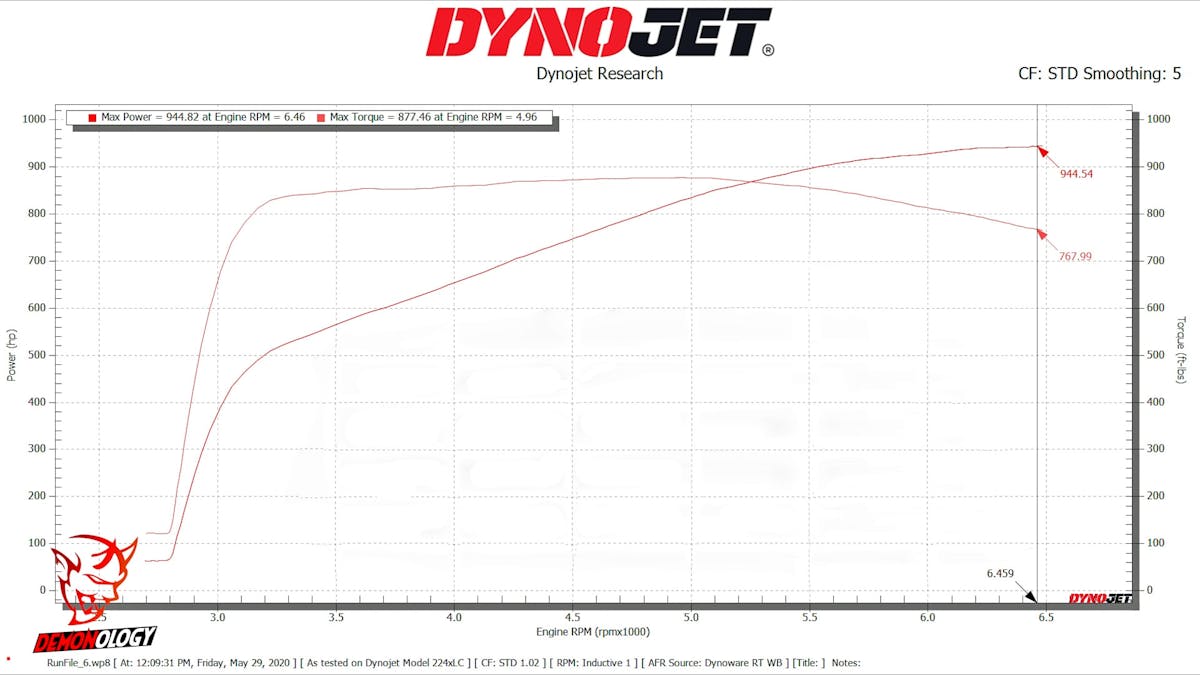Click the Dynojet Research title text

point(599,73)
